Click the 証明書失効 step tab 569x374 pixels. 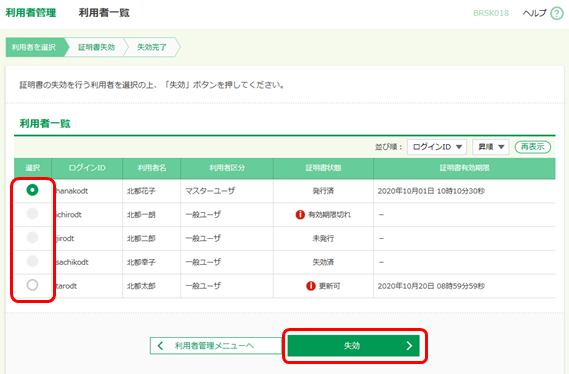97,47
